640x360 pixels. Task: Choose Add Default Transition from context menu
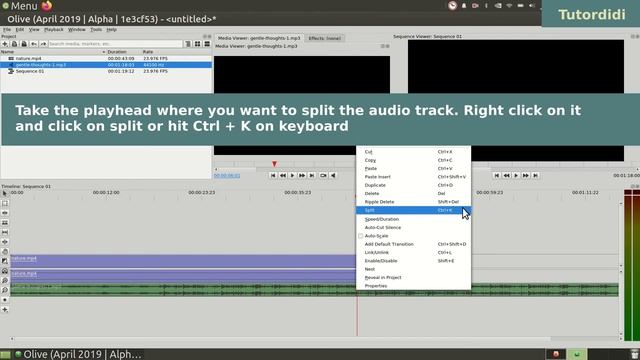point(413,244)
